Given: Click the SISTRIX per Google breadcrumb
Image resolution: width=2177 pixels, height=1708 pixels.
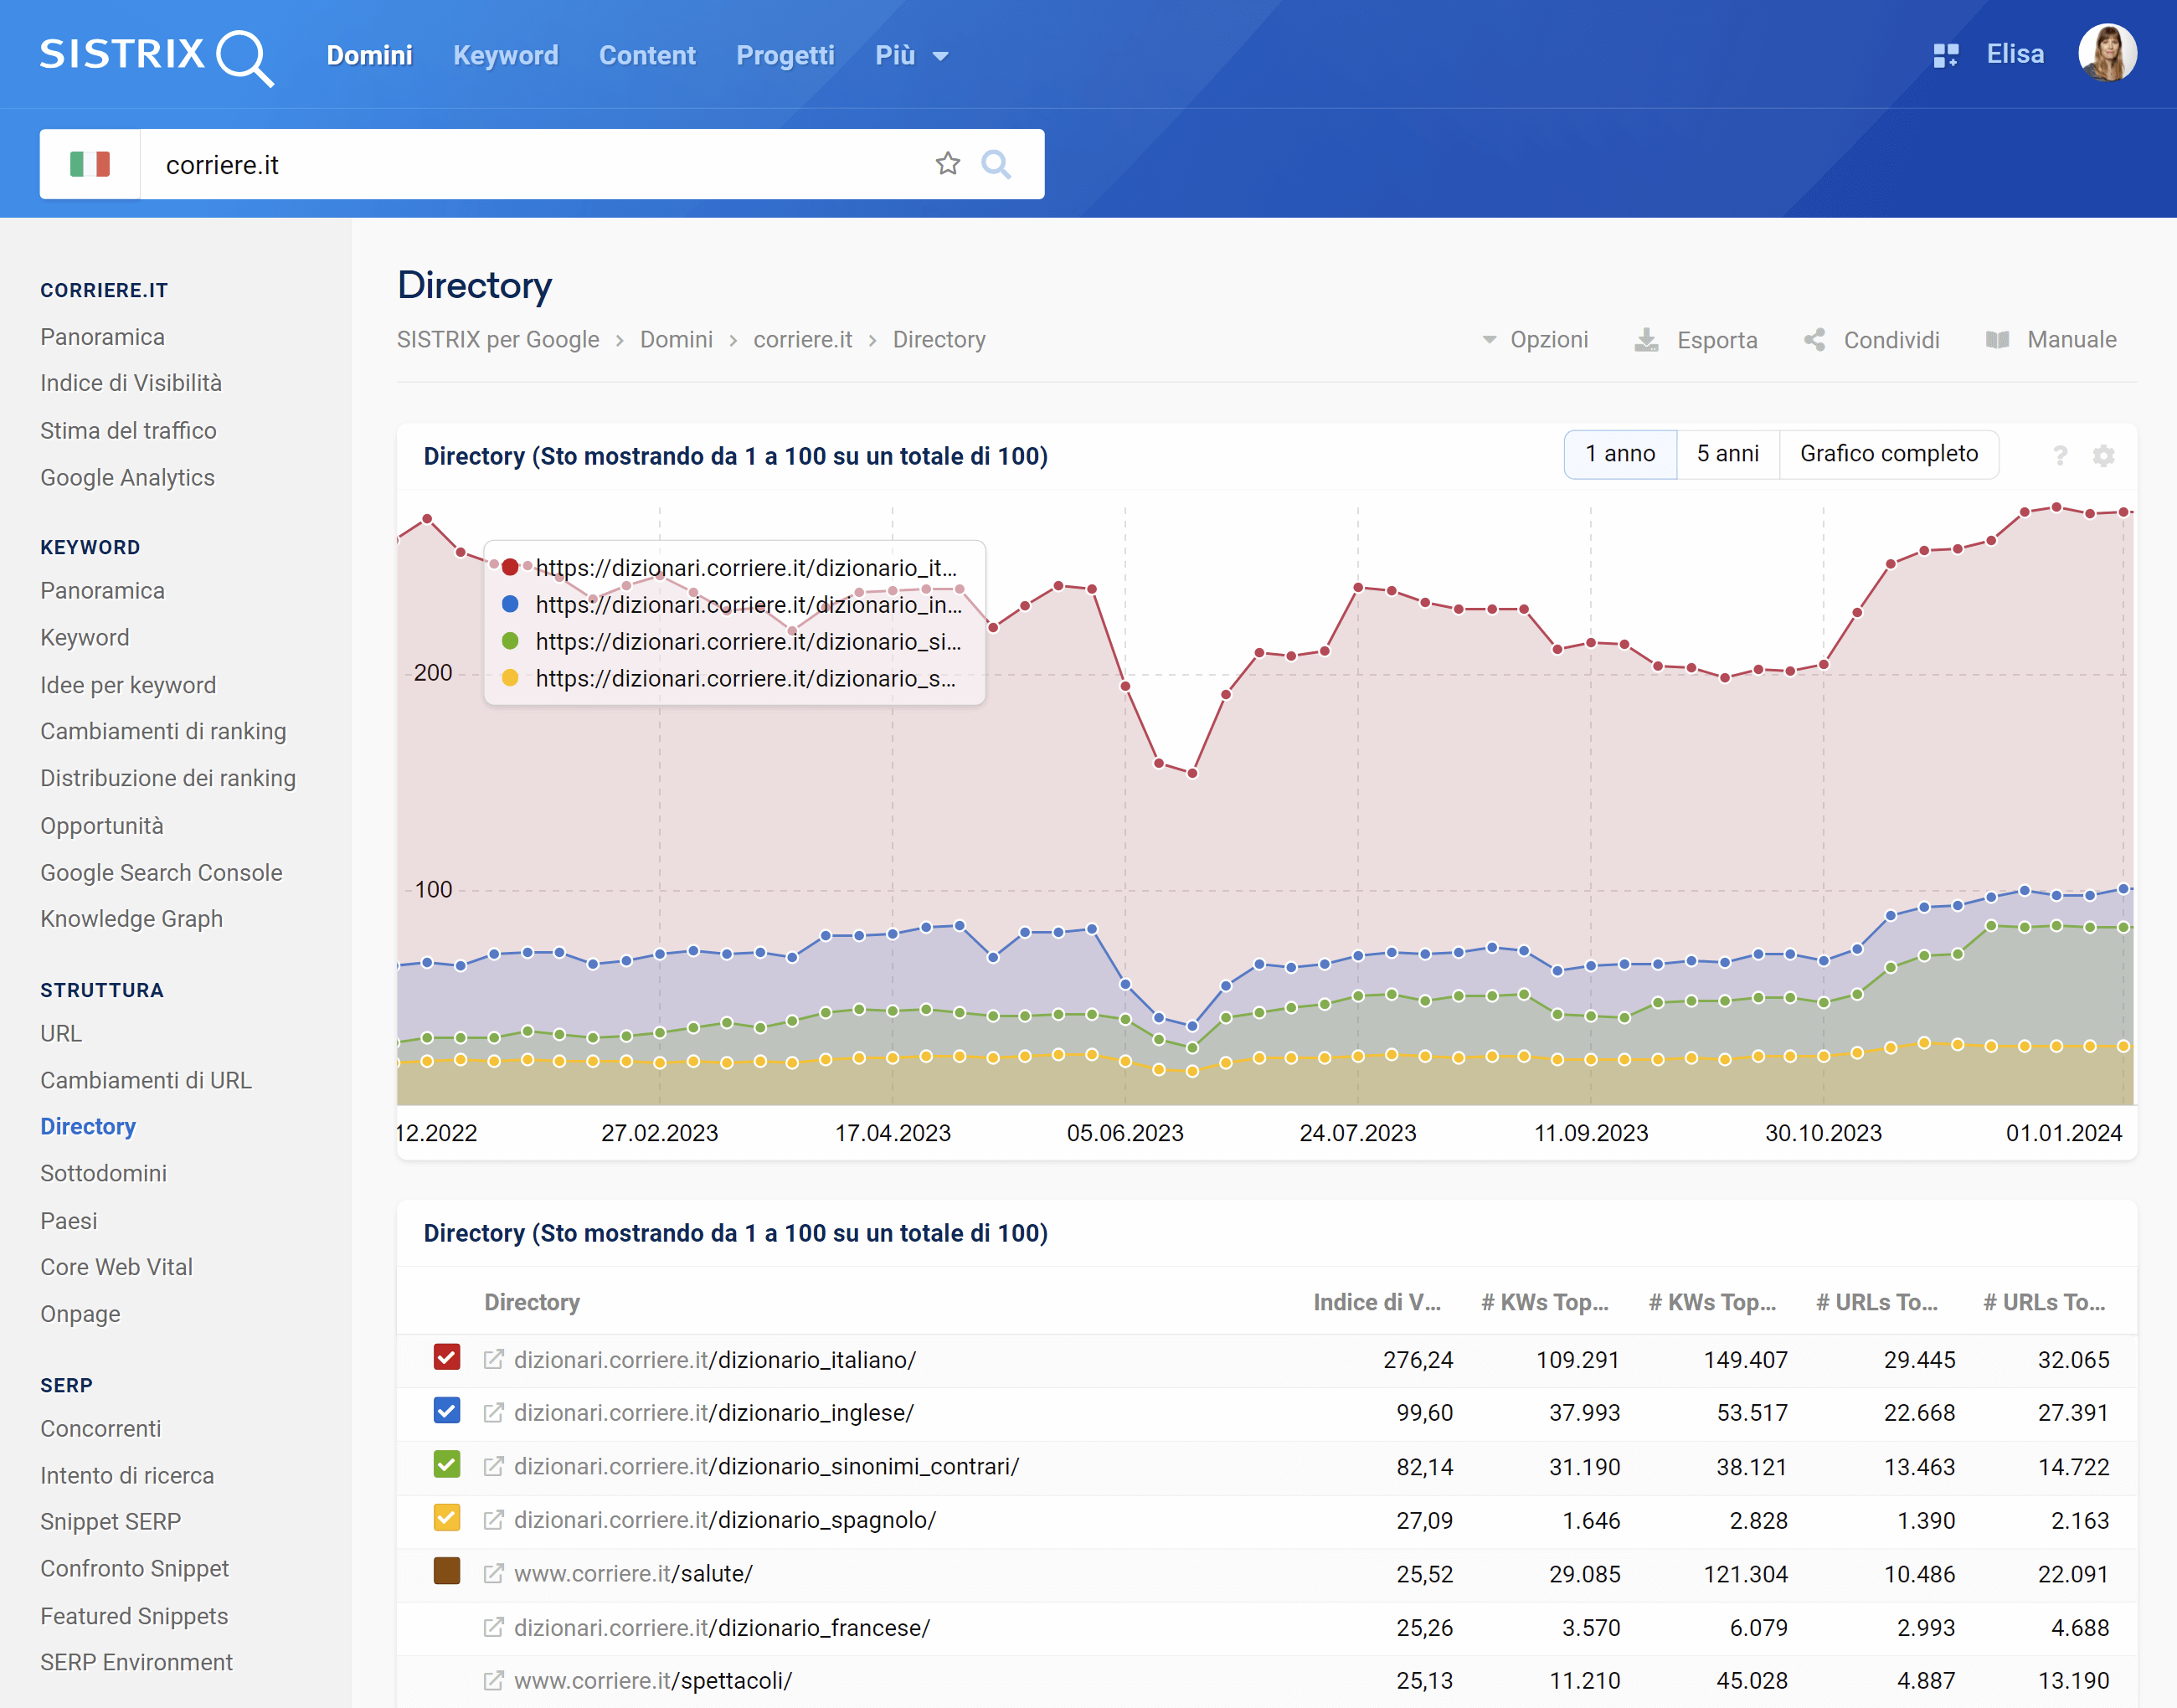Looking at the screenshot, I should point(498,340).
